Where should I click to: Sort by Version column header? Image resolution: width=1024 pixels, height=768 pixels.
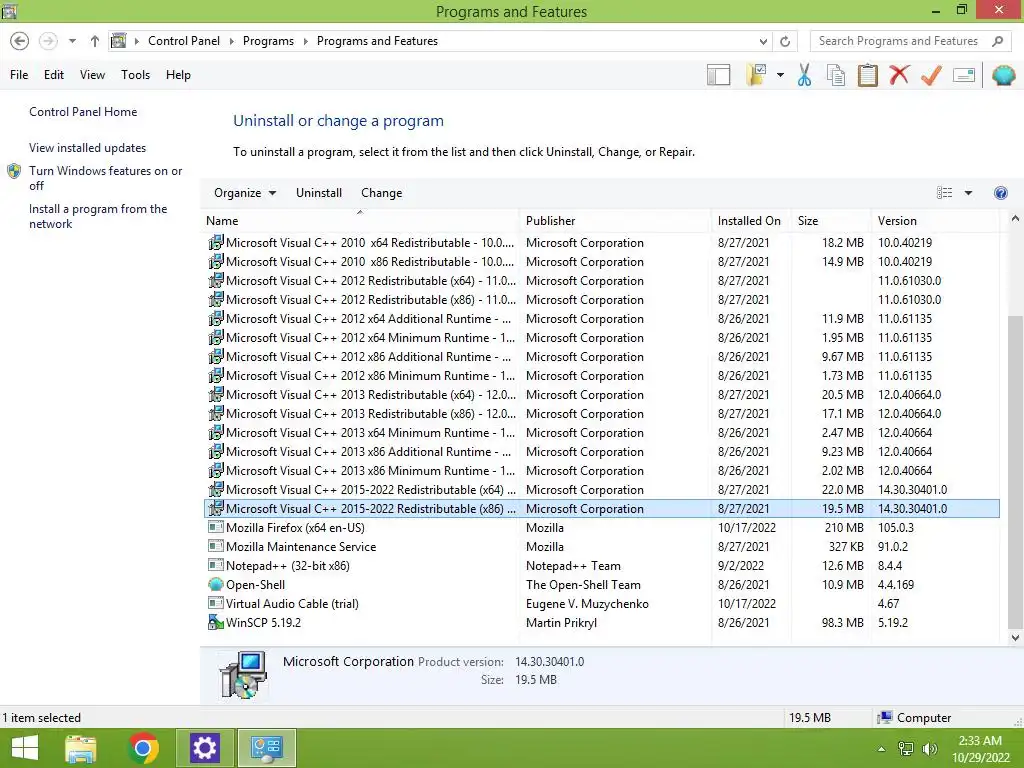pos(935,221)
